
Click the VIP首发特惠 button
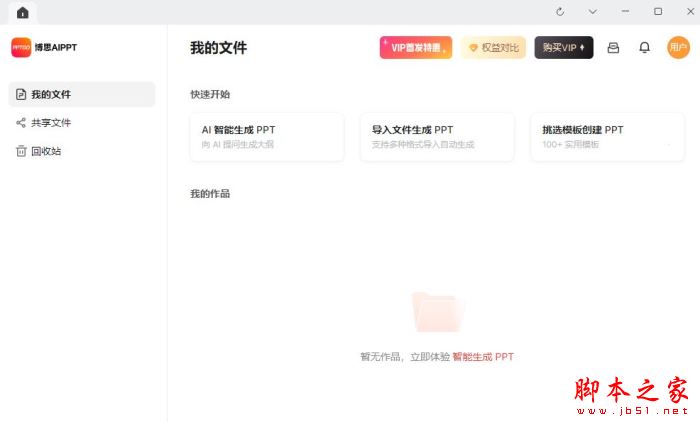click(416, 47)
